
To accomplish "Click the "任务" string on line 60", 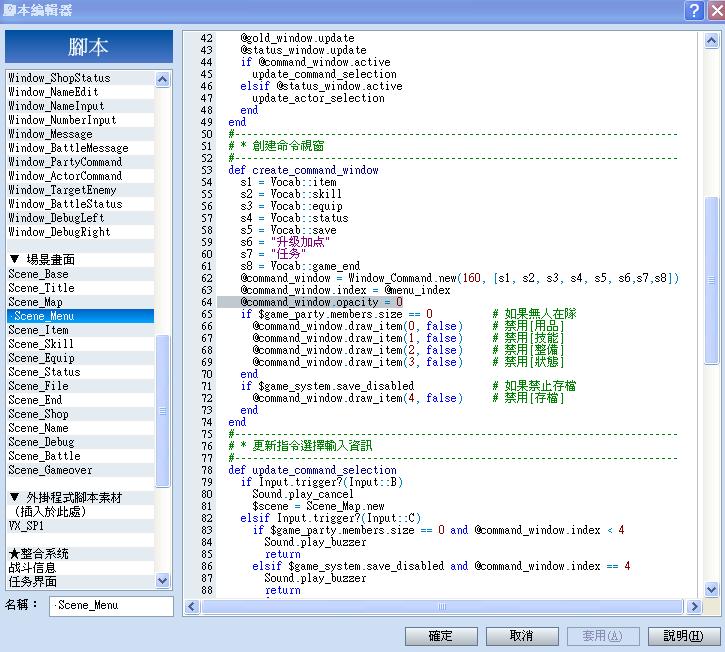I will click(x=288, y=254).
